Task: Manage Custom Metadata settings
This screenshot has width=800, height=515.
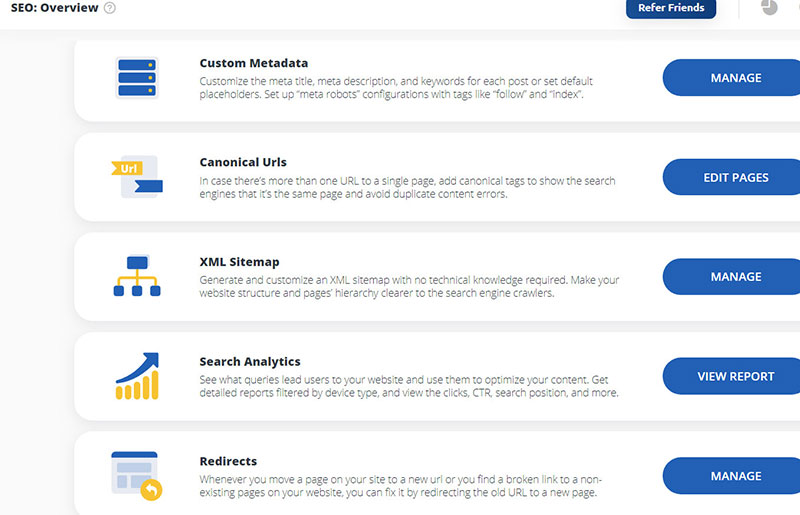Action: (735, 78)
